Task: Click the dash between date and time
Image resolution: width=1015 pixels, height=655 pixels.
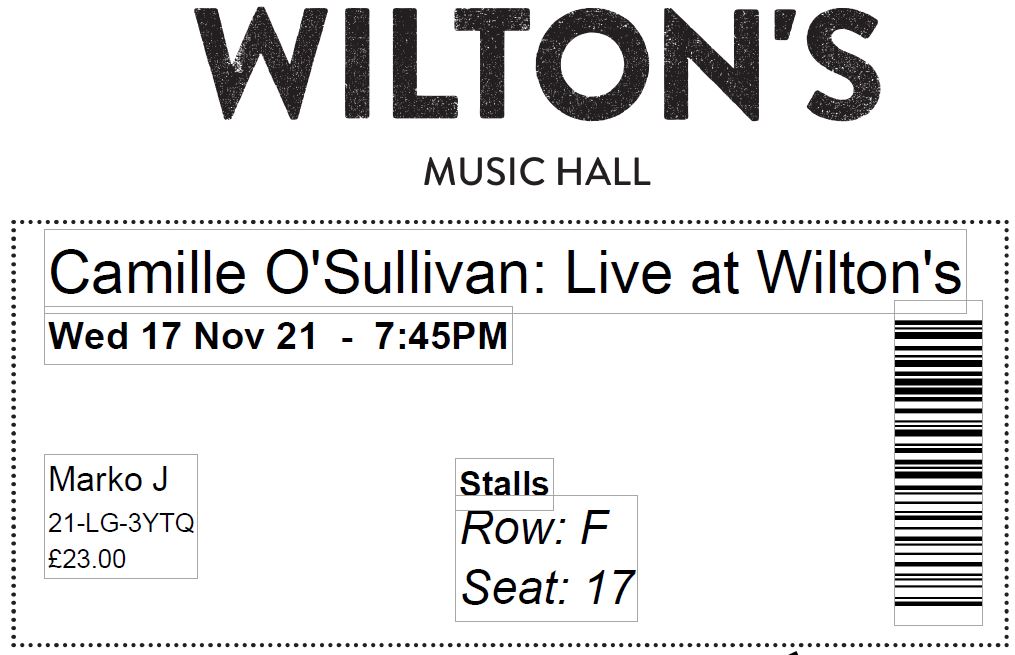Action: click(346, 338)
